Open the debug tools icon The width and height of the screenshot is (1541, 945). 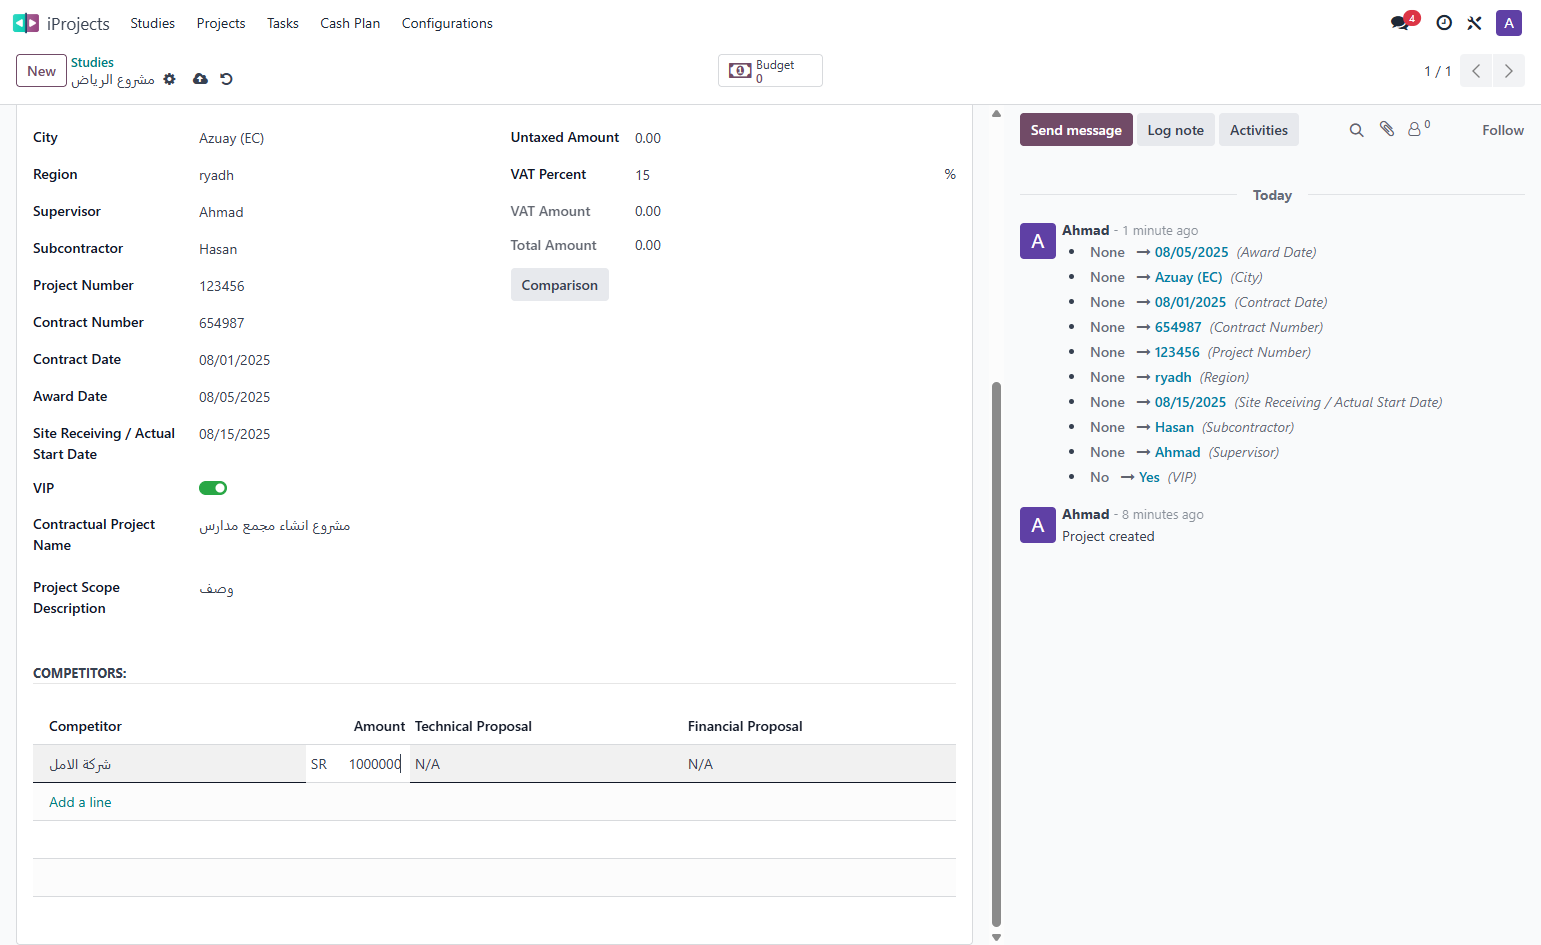(x=1474, y=23)
